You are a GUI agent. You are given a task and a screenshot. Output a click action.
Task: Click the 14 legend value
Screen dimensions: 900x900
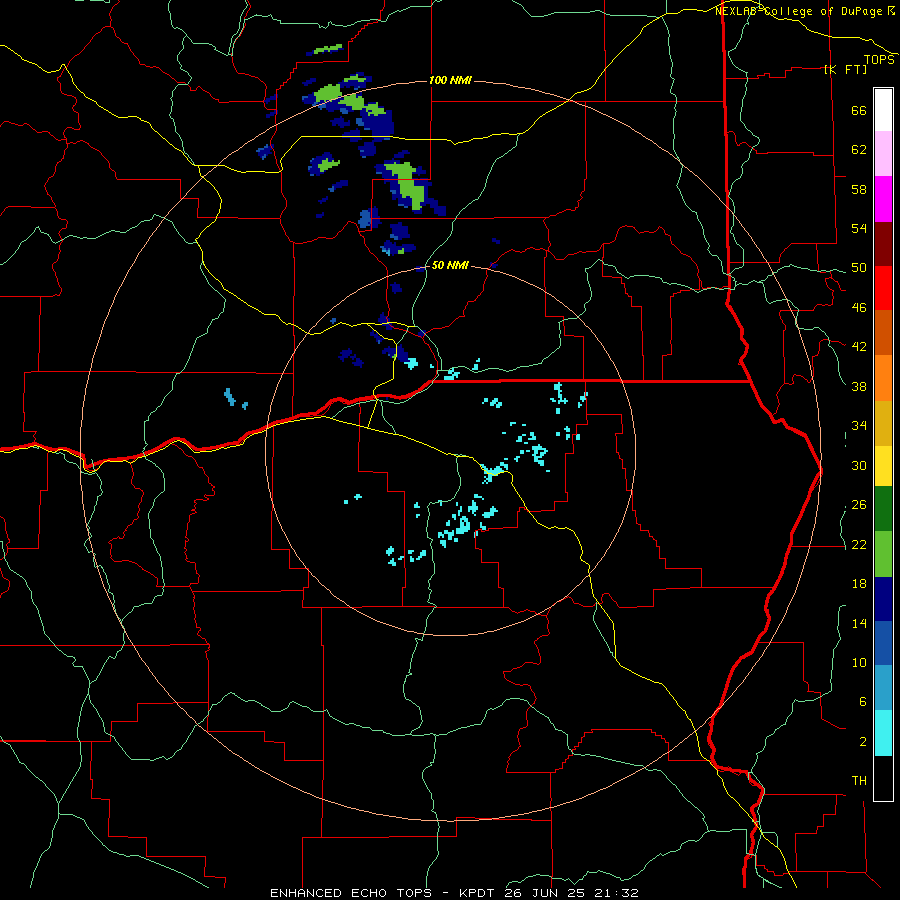(x=859, y=623)
